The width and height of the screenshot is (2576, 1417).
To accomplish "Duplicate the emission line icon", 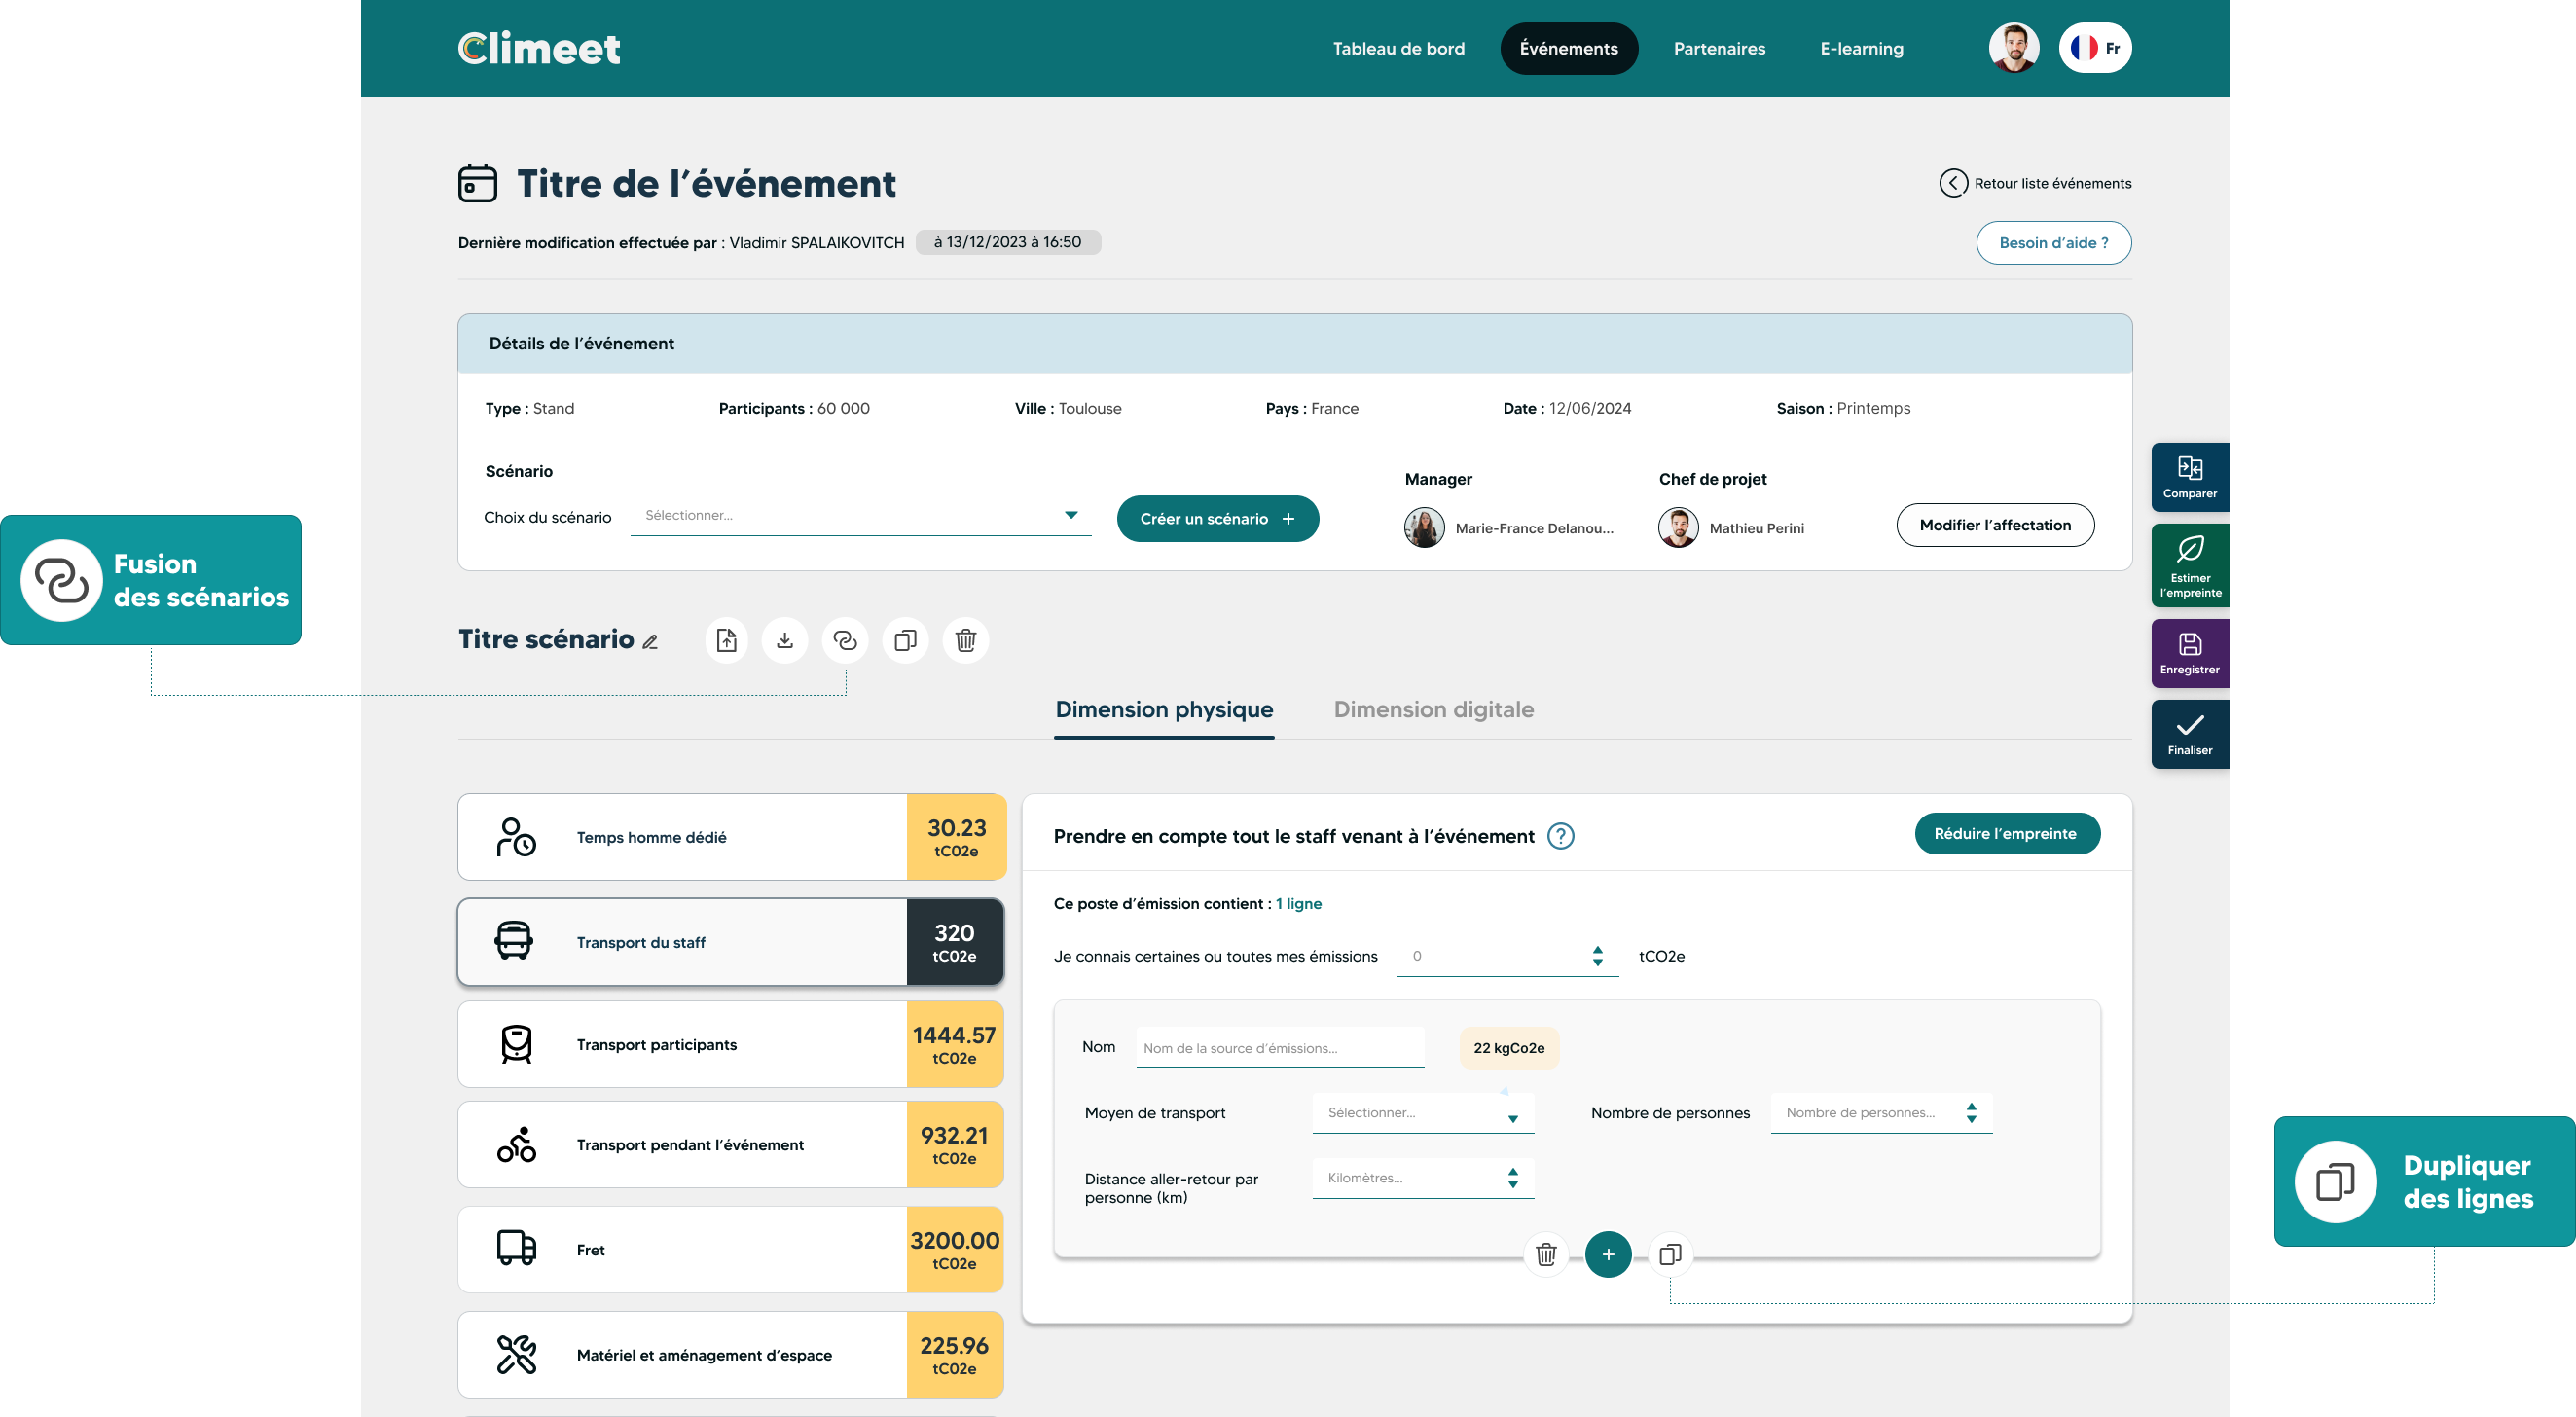I will tap(1670, 1254).
